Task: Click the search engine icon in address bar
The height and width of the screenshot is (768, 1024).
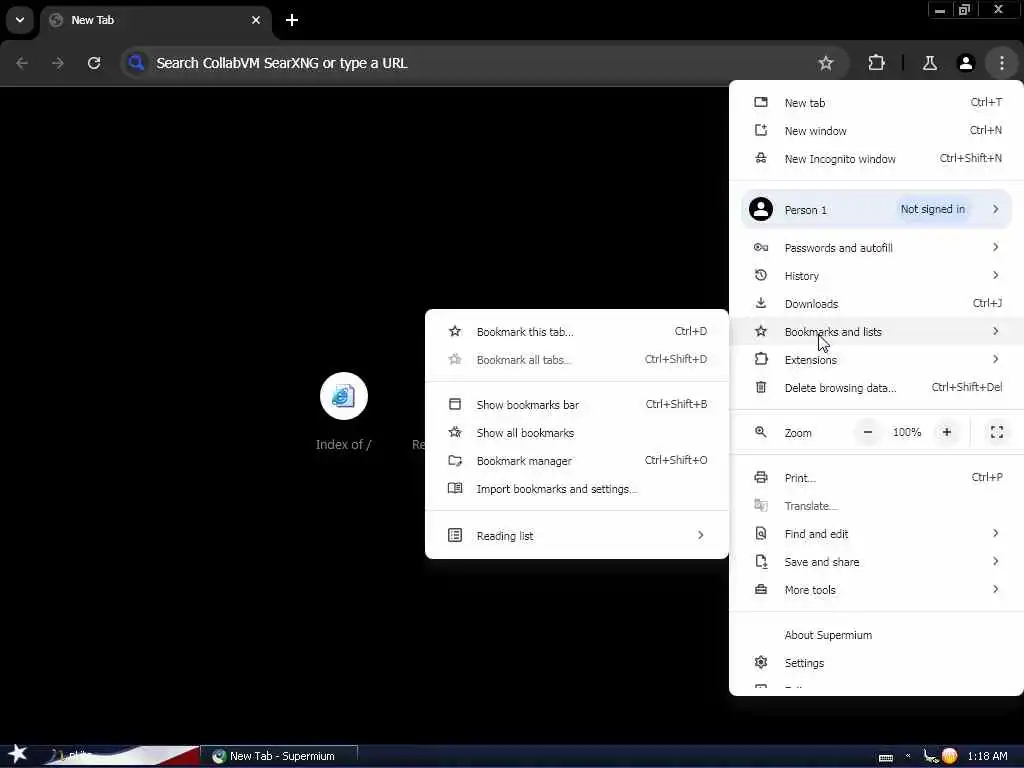Action: tap(136, 63)
